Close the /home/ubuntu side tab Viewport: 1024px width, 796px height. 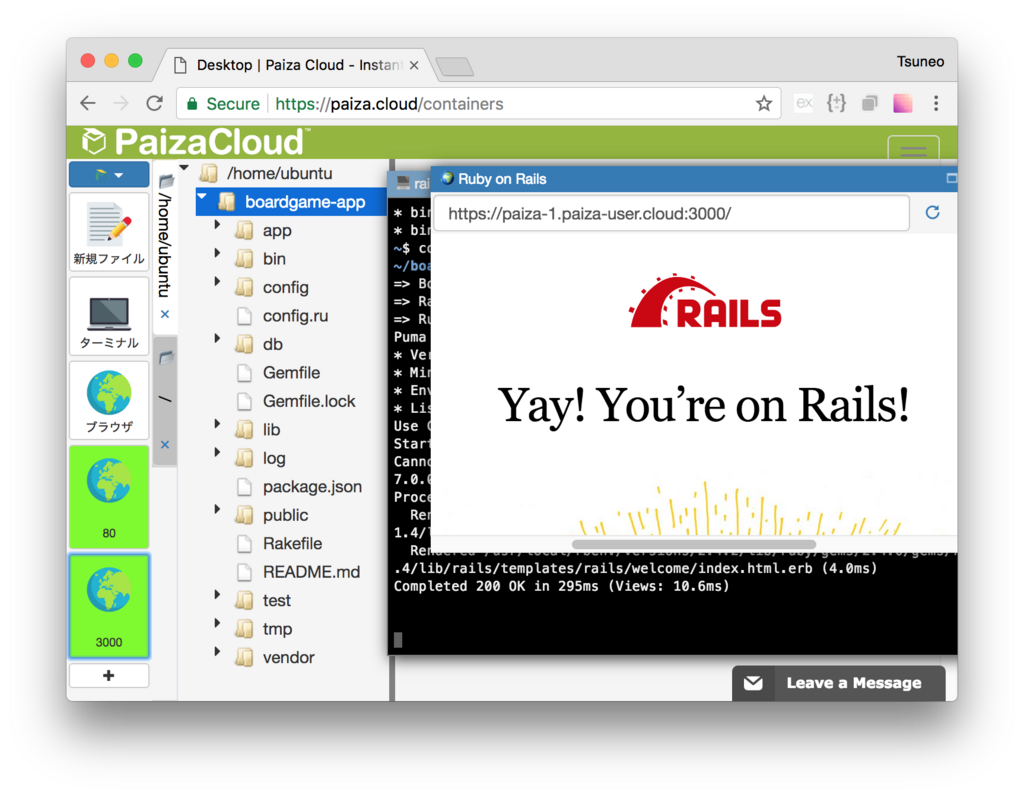point(165,314)
